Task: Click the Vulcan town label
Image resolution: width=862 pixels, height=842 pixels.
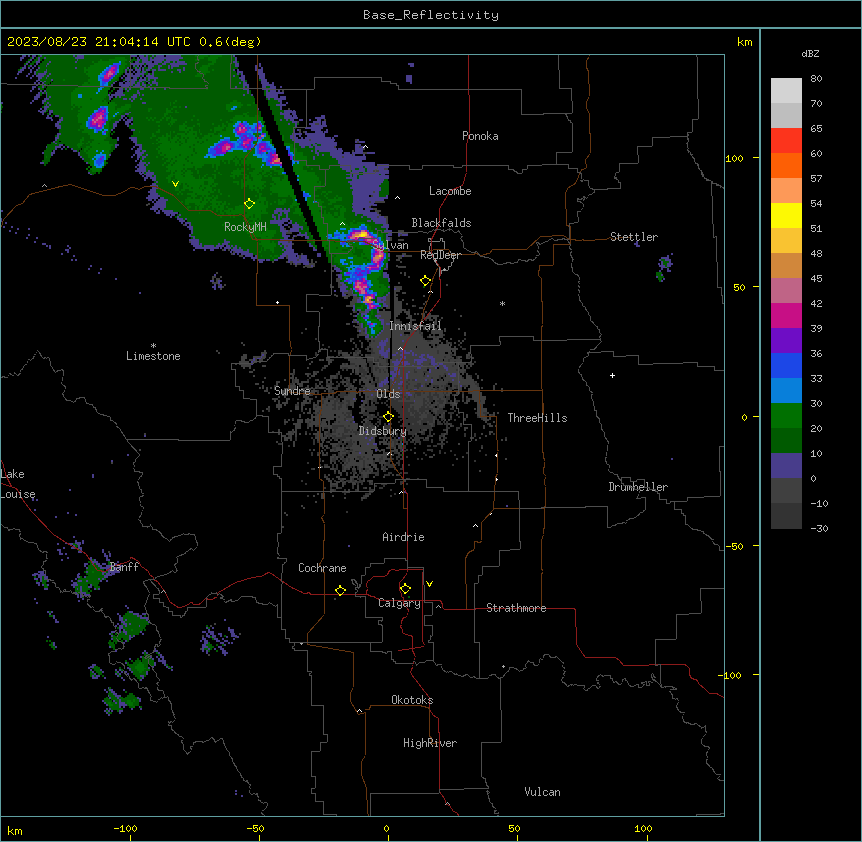Action: point(542,792)
